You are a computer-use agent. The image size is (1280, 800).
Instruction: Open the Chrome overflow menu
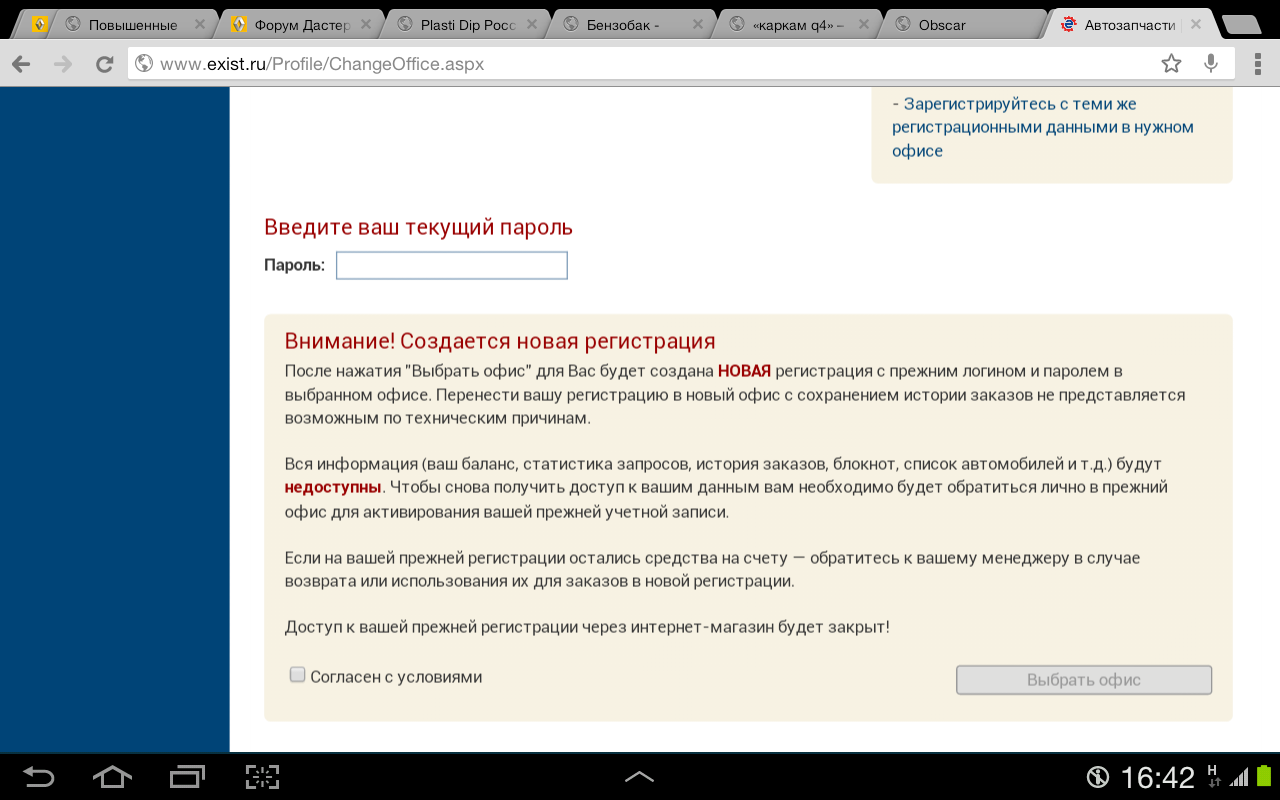1256,64
